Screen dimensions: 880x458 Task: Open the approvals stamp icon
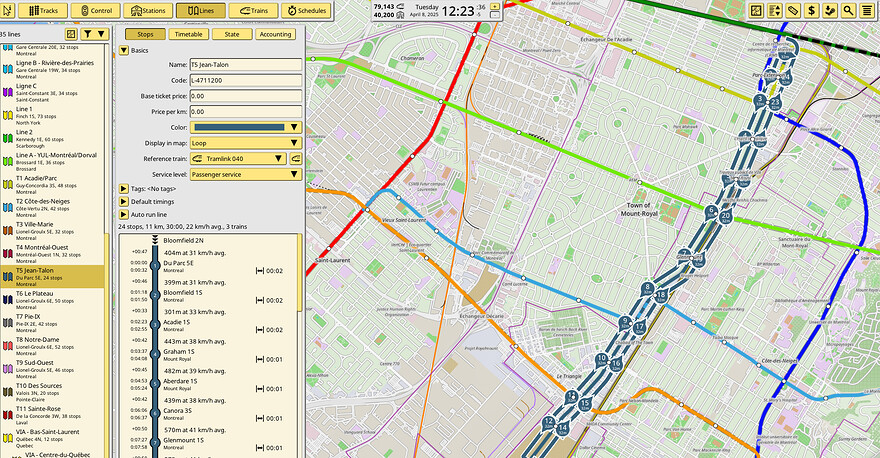830,10
